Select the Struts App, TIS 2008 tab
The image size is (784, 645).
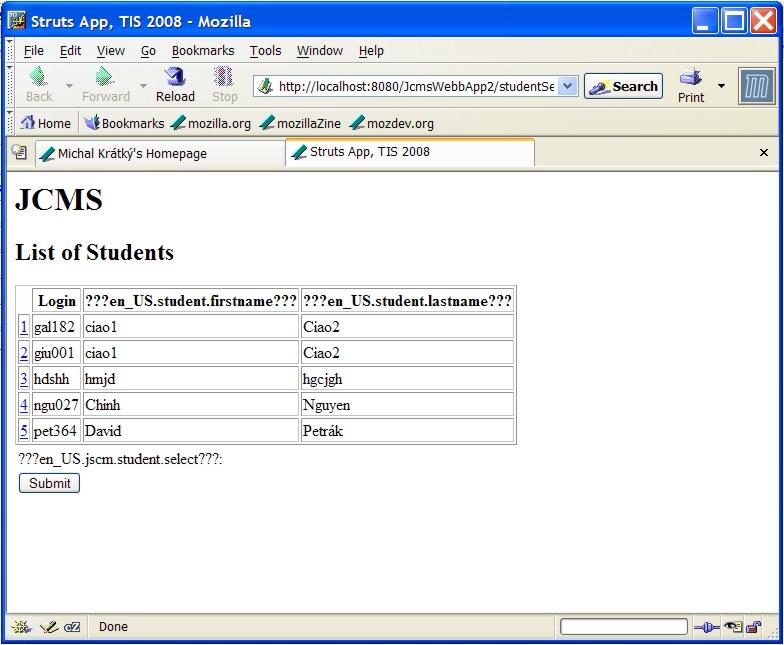point(410,152)
